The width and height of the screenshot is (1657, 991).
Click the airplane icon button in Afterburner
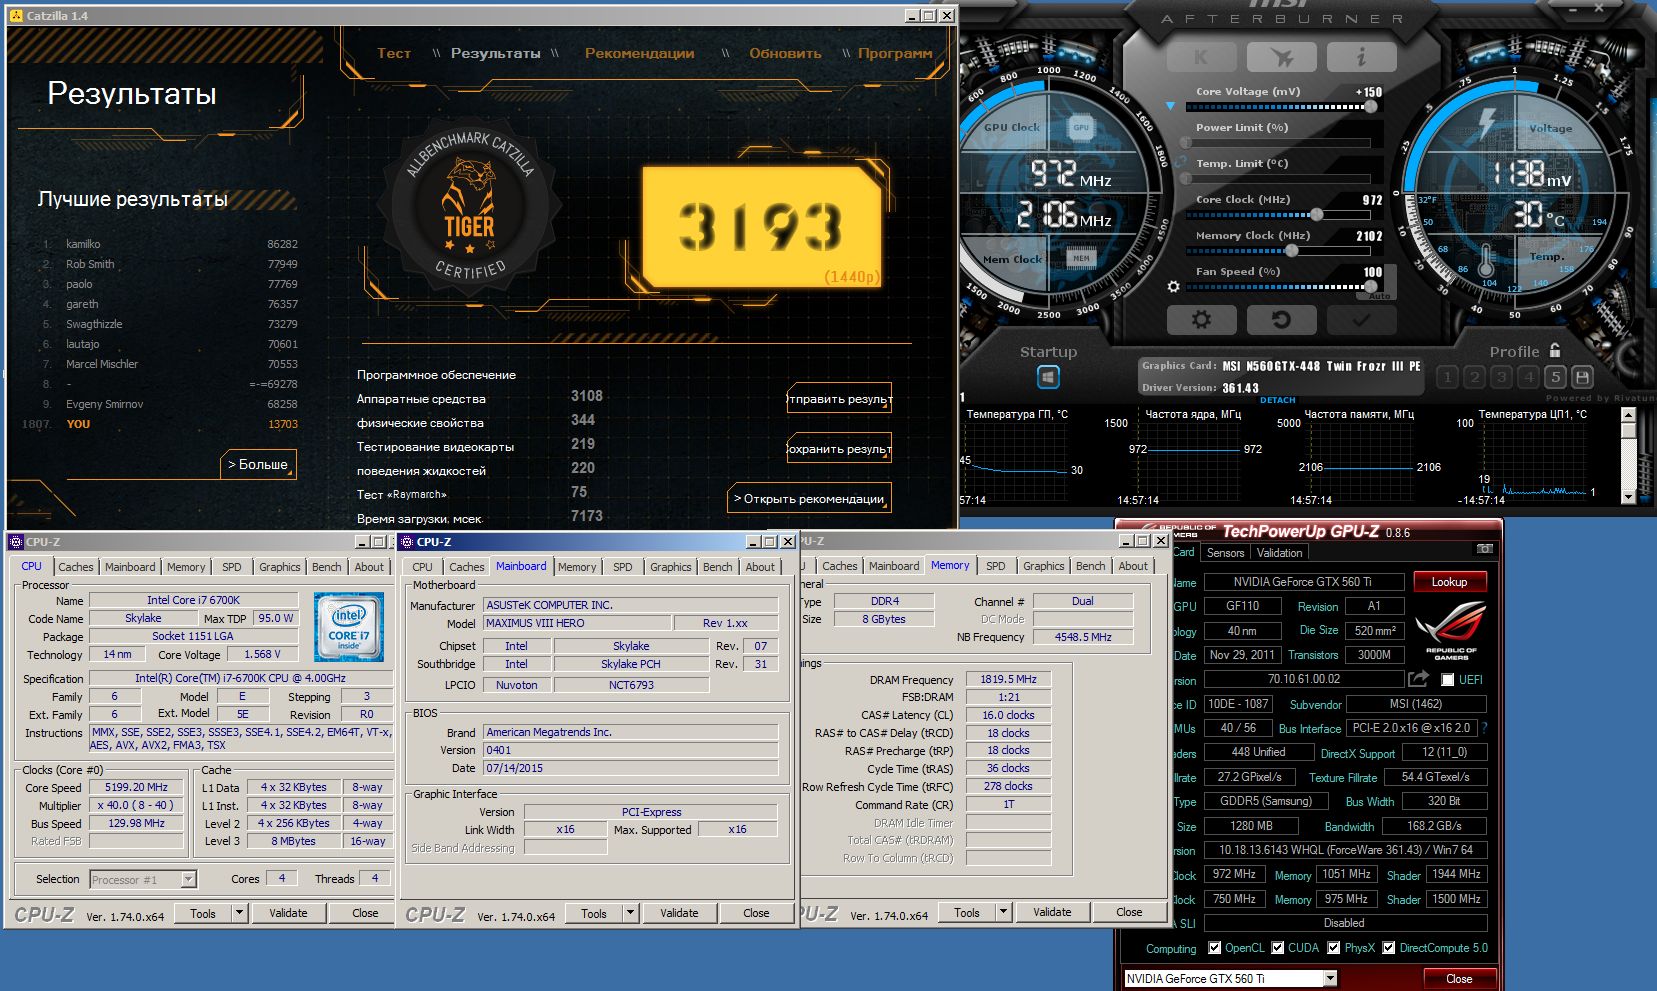1281,58
